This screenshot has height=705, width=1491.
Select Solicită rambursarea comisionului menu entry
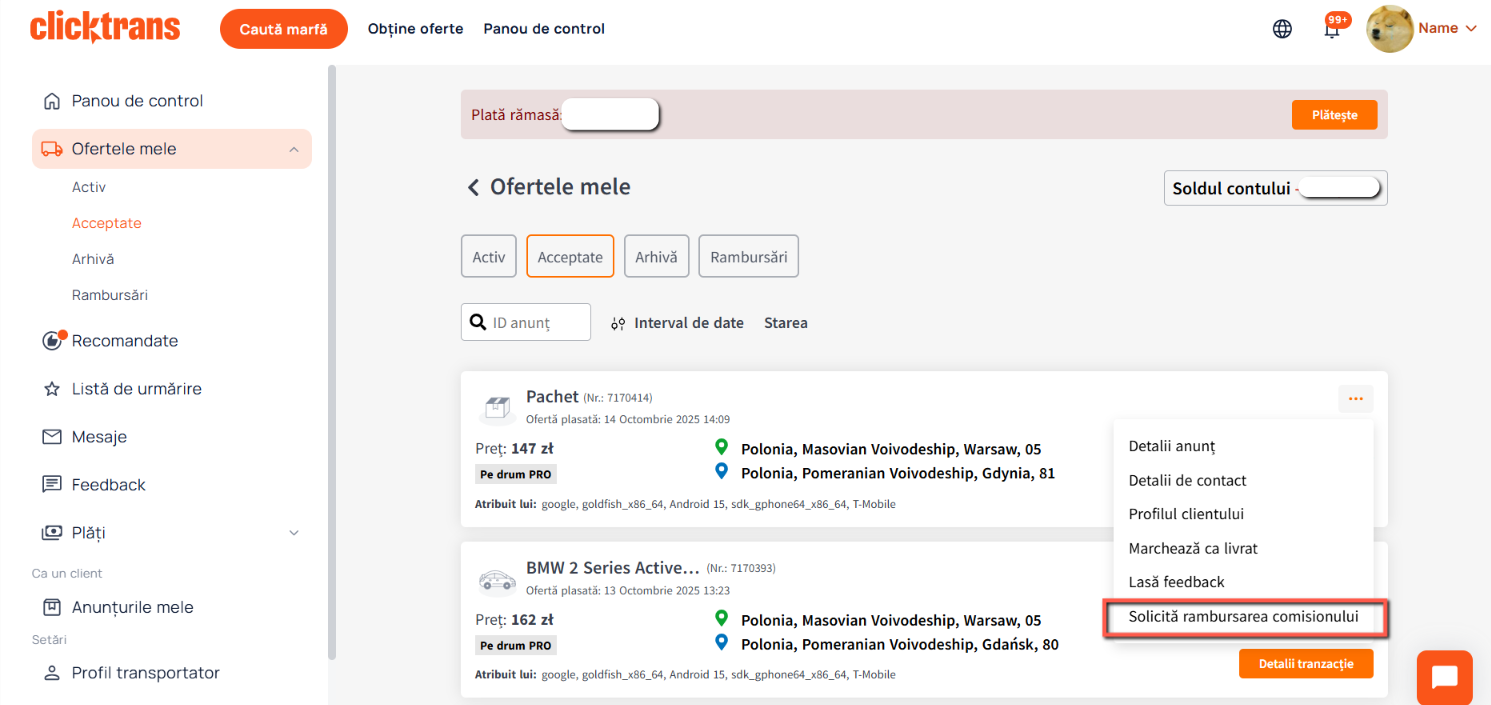[x=1243, y=617]
